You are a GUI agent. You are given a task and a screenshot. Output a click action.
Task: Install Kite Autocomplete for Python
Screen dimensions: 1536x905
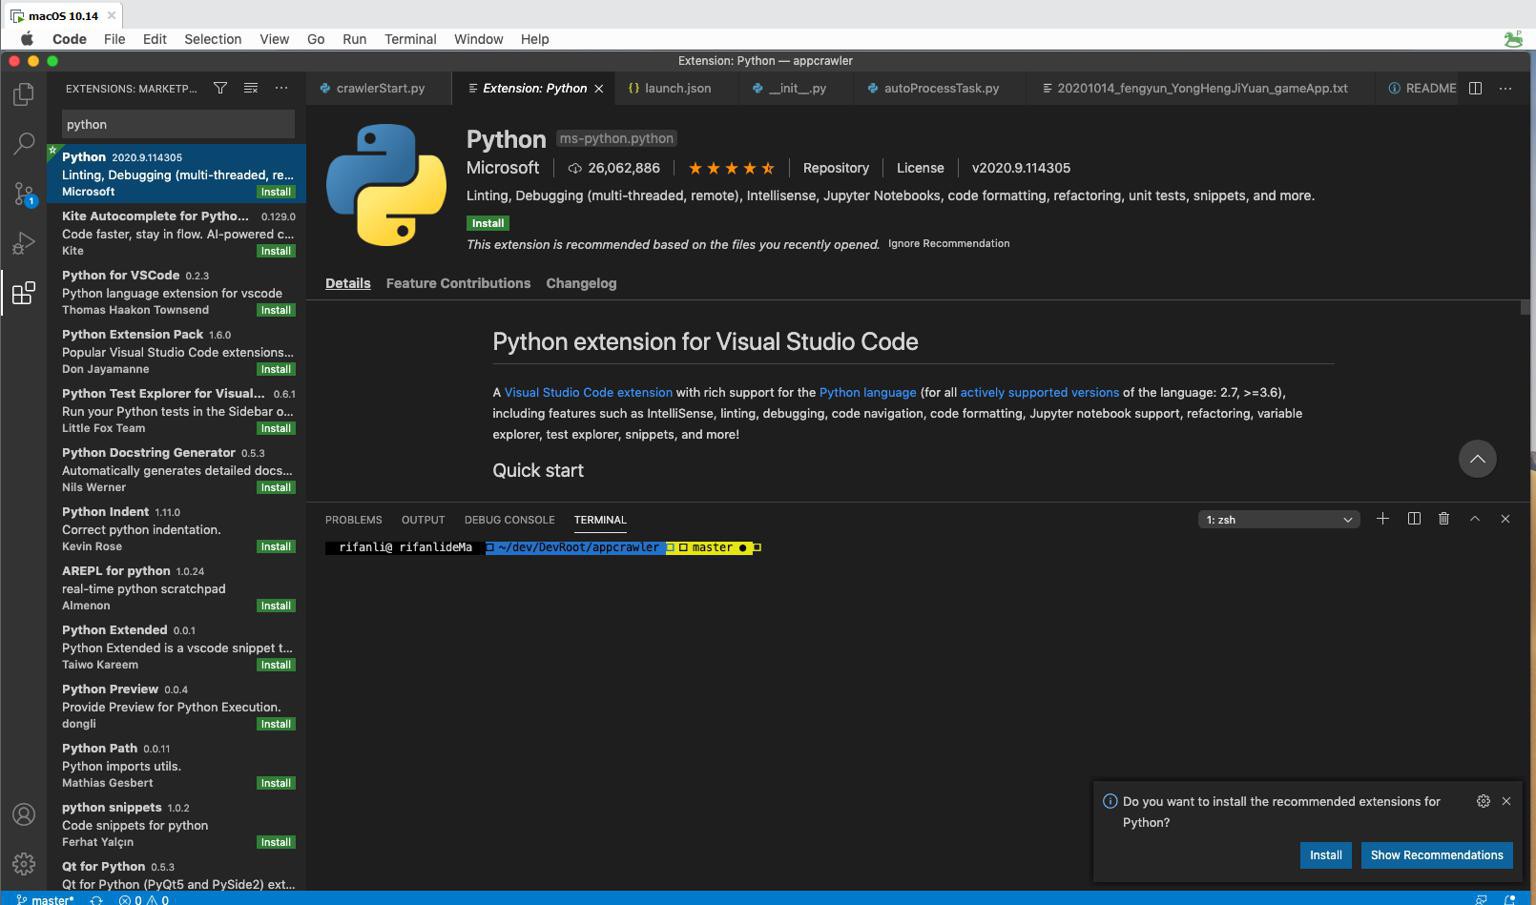(275, 251)
